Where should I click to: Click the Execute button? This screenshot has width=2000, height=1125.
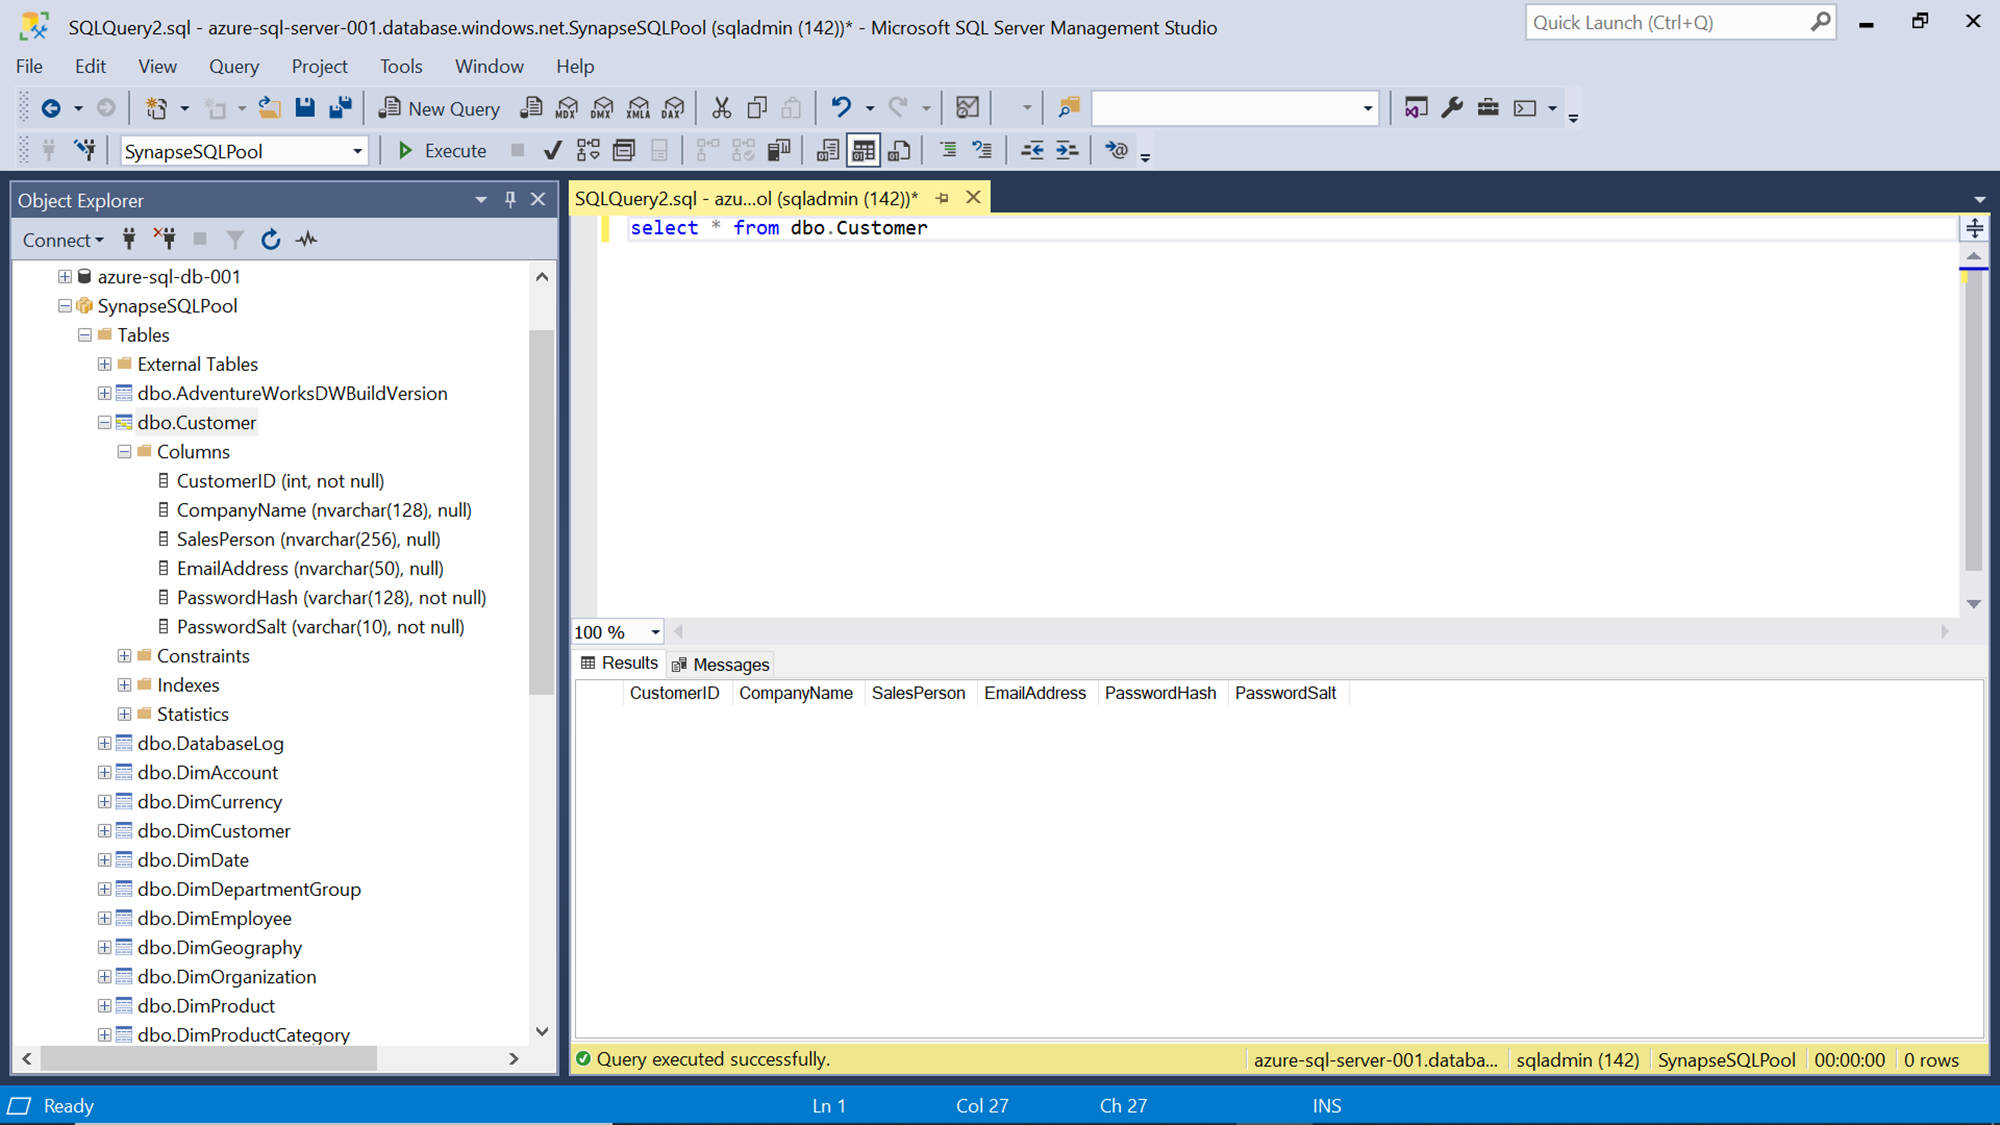[x=442, y=151]
